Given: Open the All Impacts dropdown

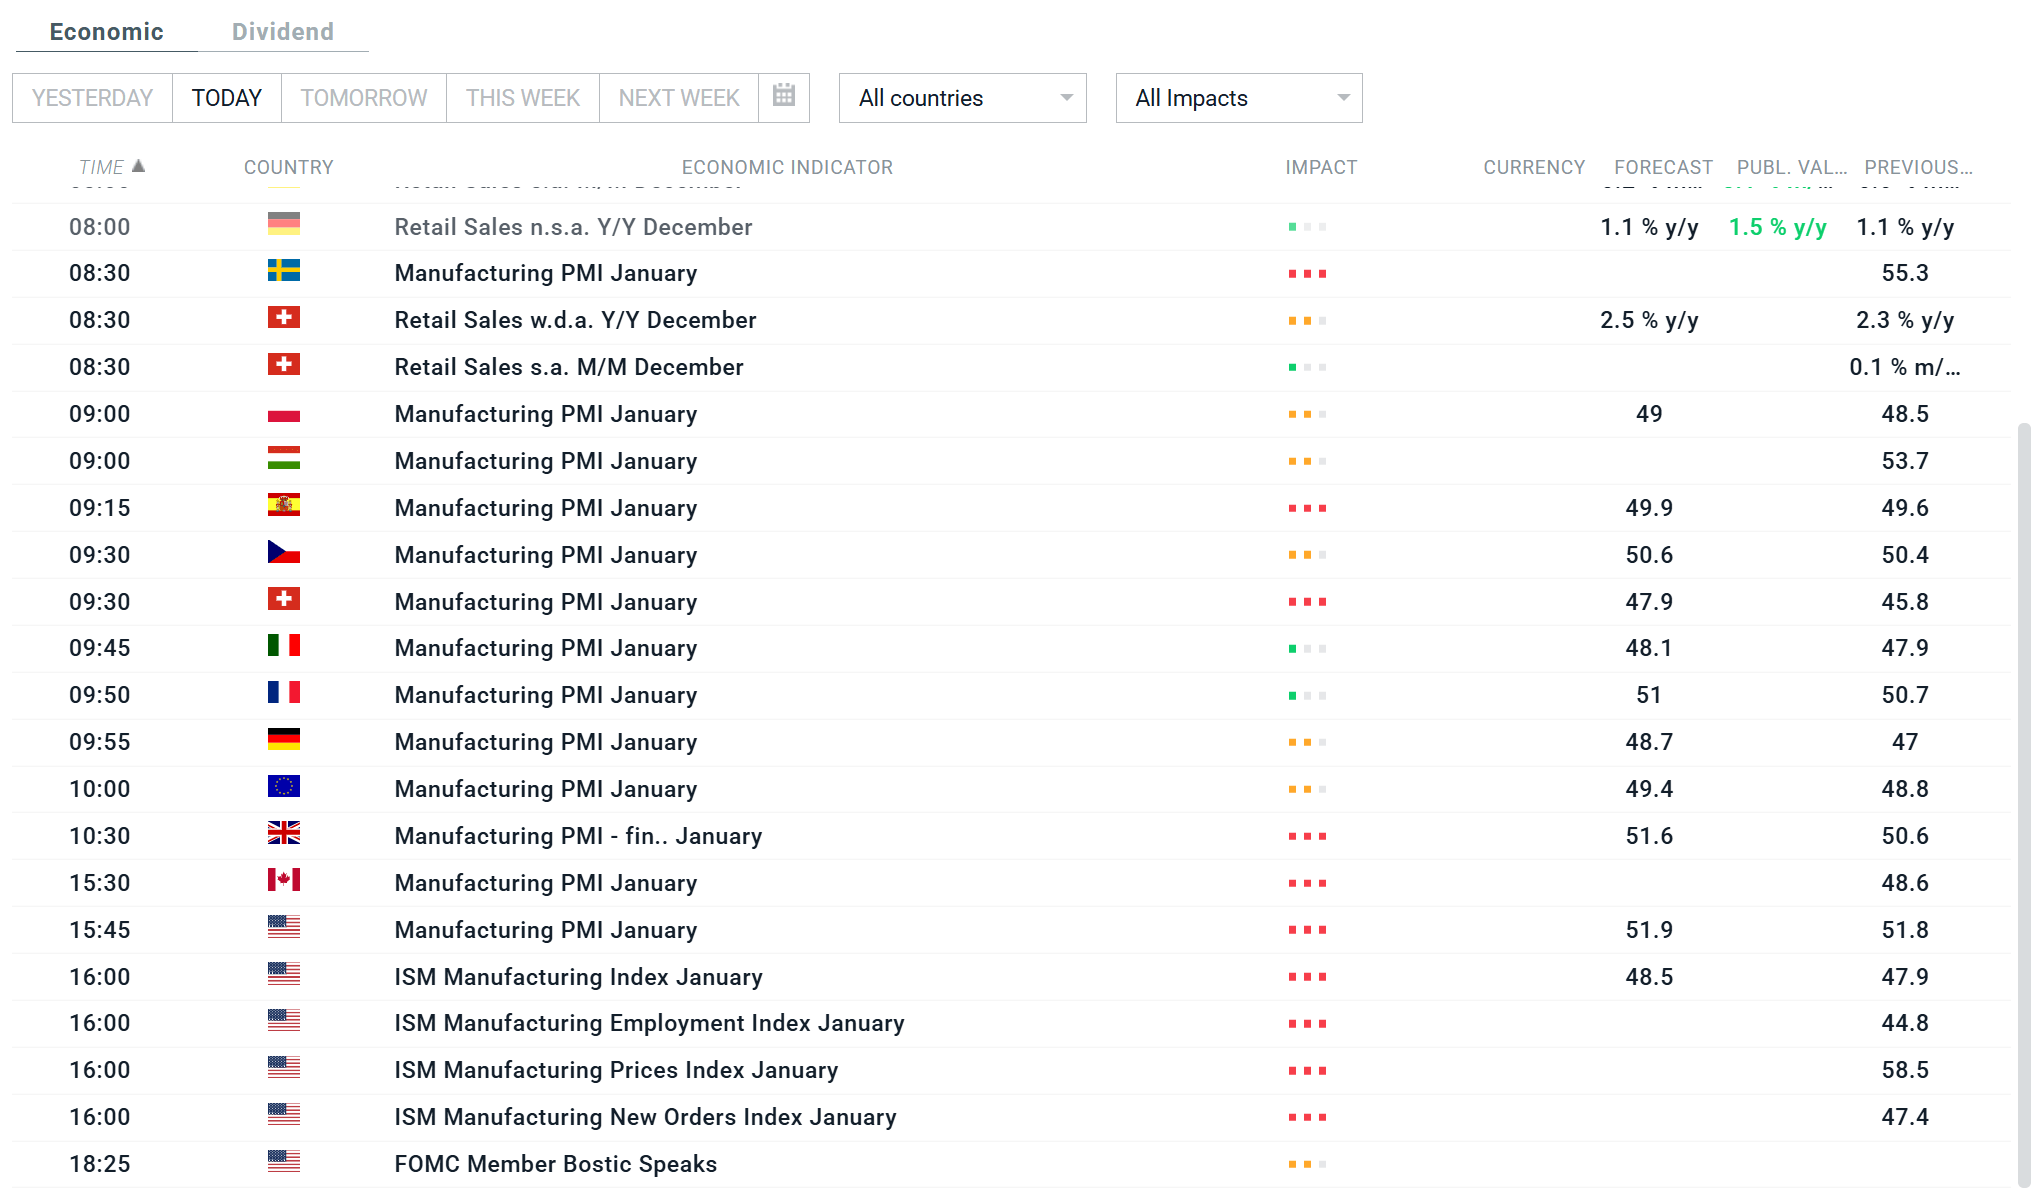Looking at the screenshot, I should [x=1238, y=98].
